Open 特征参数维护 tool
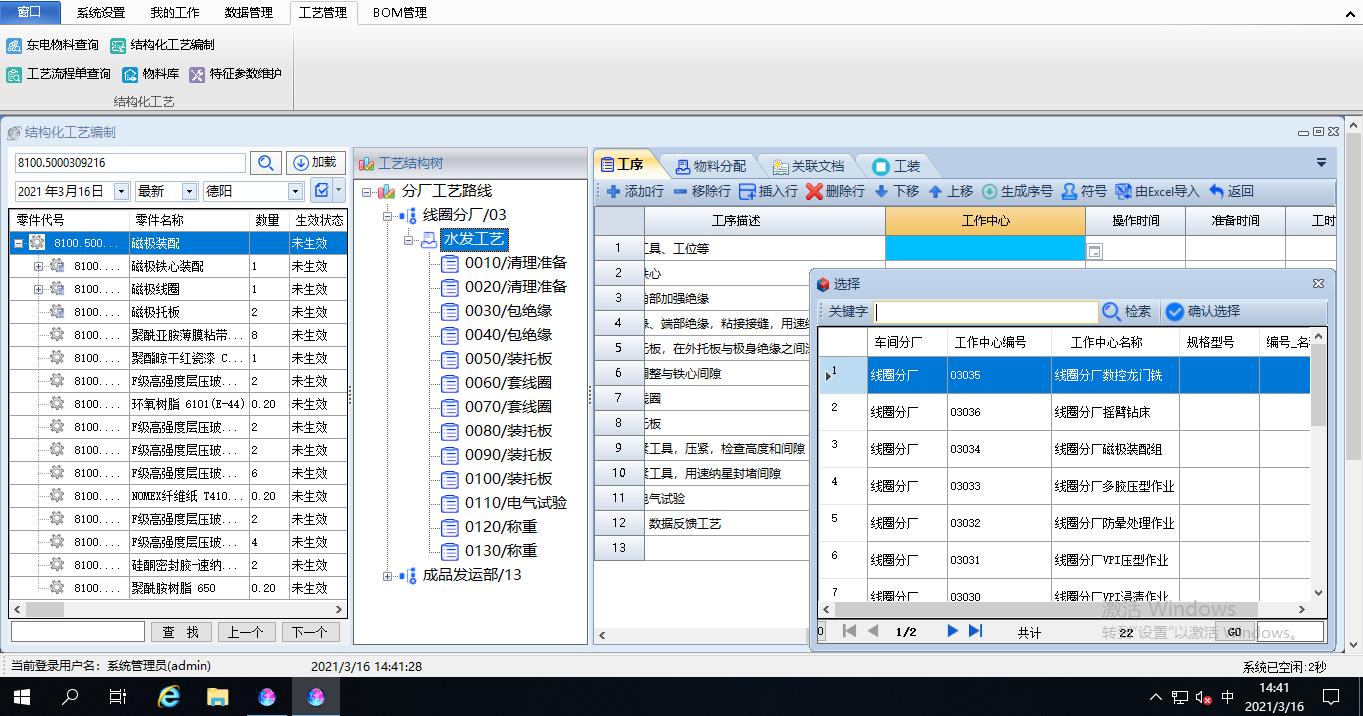The width and height of the screenshot is (1363, 716). pyautogui.click(x=235, y=74)
